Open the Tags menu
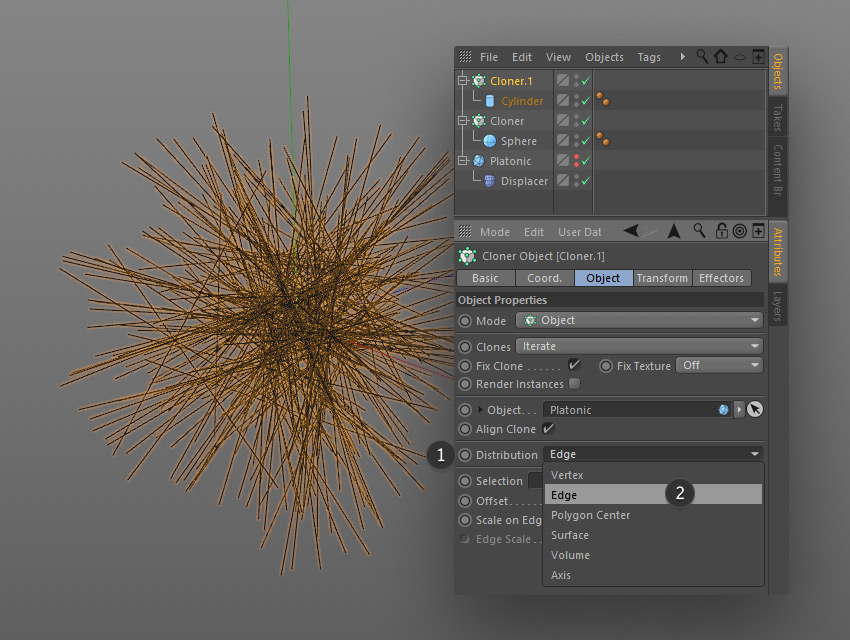The image size is (850, 640). (x=649, y=57)
